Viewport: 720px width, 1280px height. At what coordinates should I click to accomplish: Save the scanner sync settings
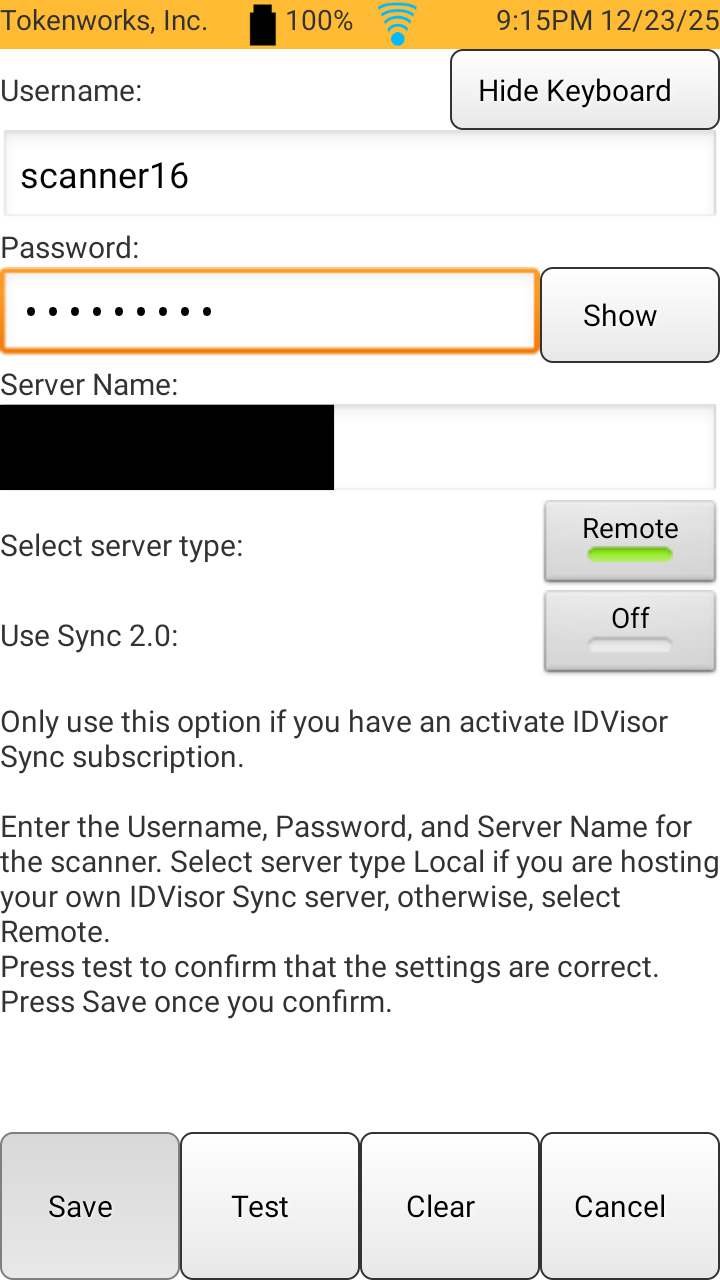coord(90,1206)
